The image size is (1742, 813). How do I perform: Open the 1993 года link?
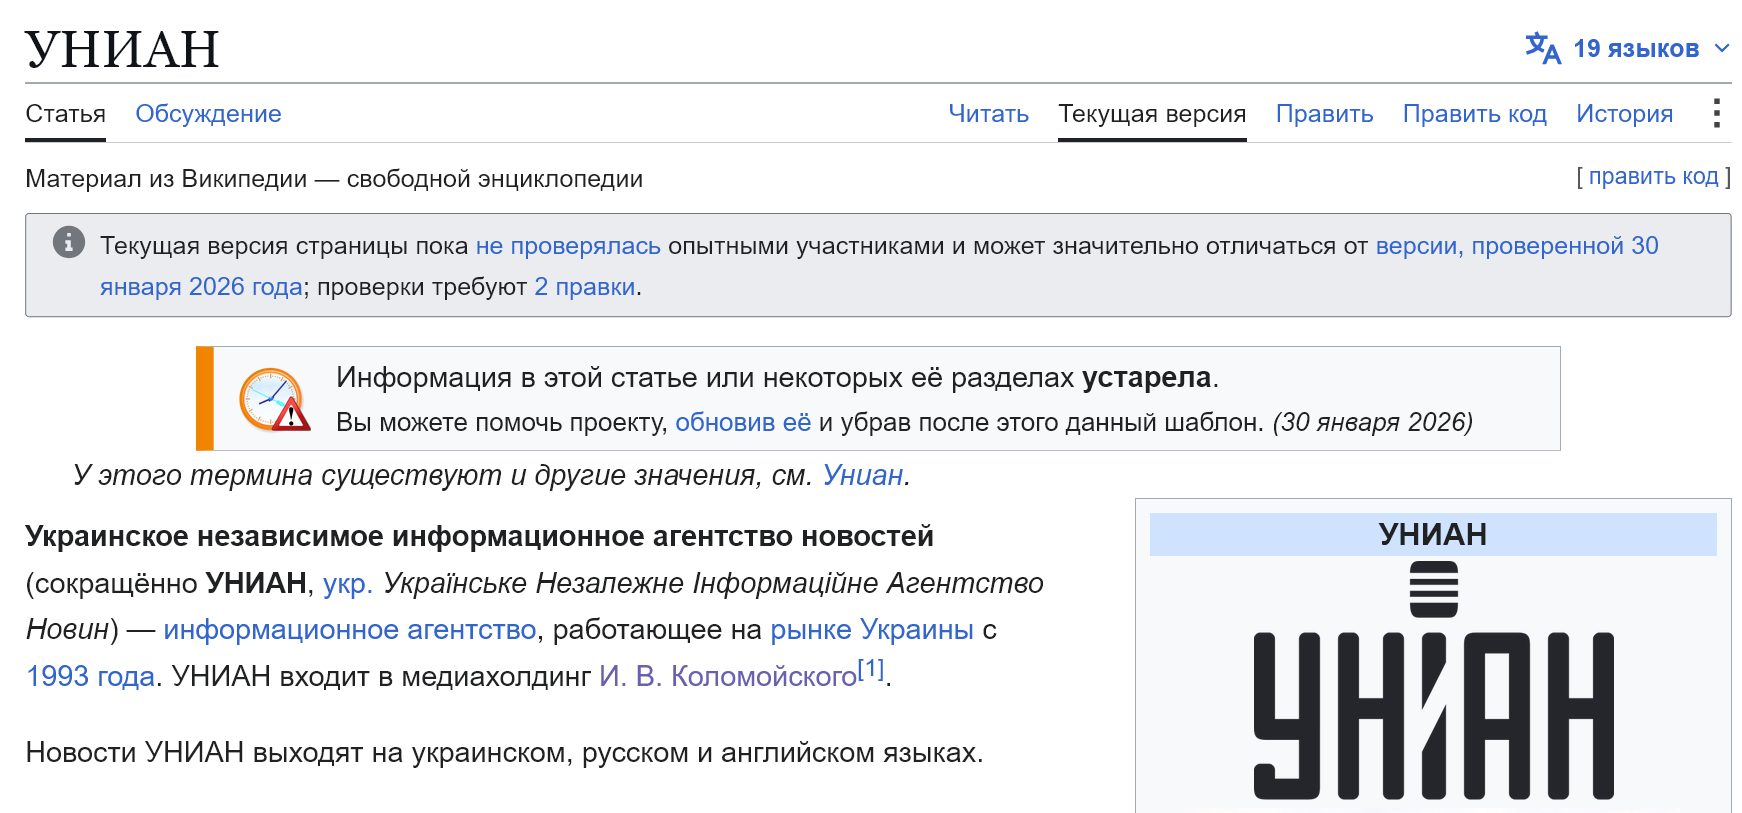click(x=90, y=676)
